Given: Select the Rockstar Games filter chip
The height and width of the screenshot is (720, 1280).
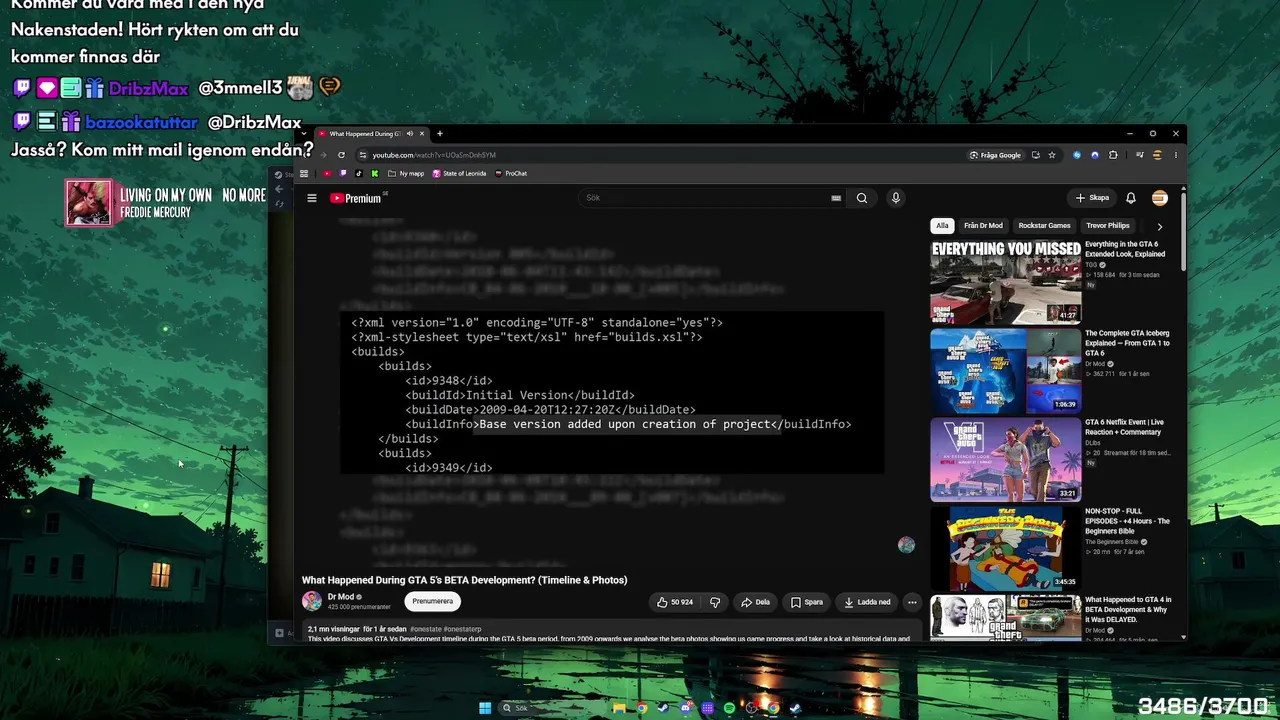Looking at the screenshot, I should [x=1044, y=226].
